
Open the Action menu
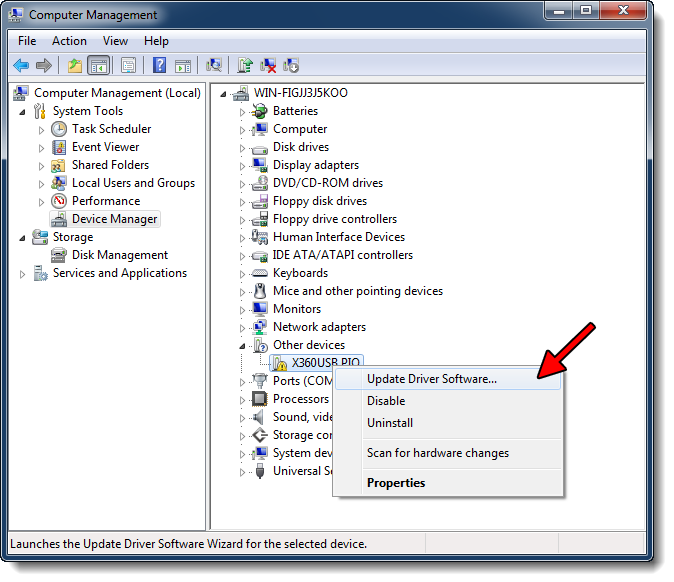(x=69, y=41)
